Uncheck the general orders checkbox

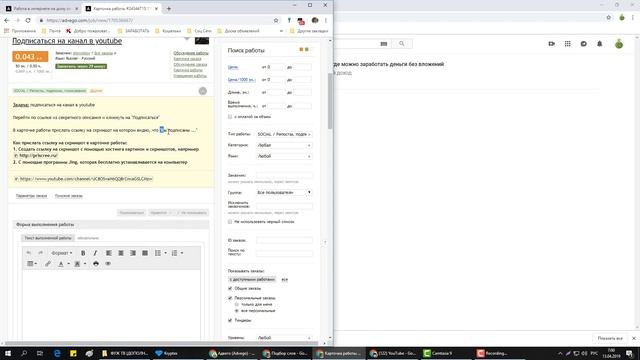(x=230, y=288)
